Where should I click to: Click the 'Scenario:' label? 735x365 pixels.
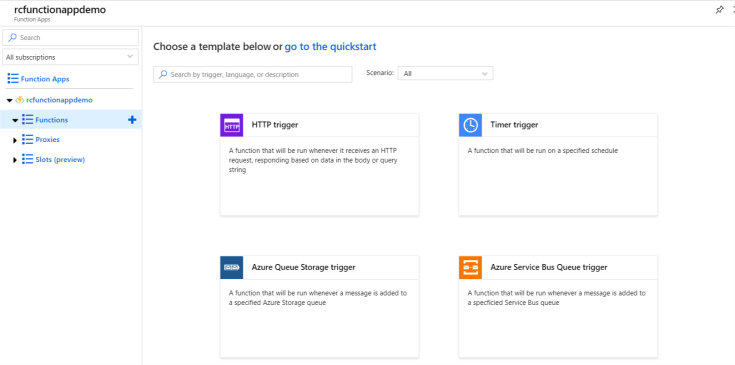(380, 73)
